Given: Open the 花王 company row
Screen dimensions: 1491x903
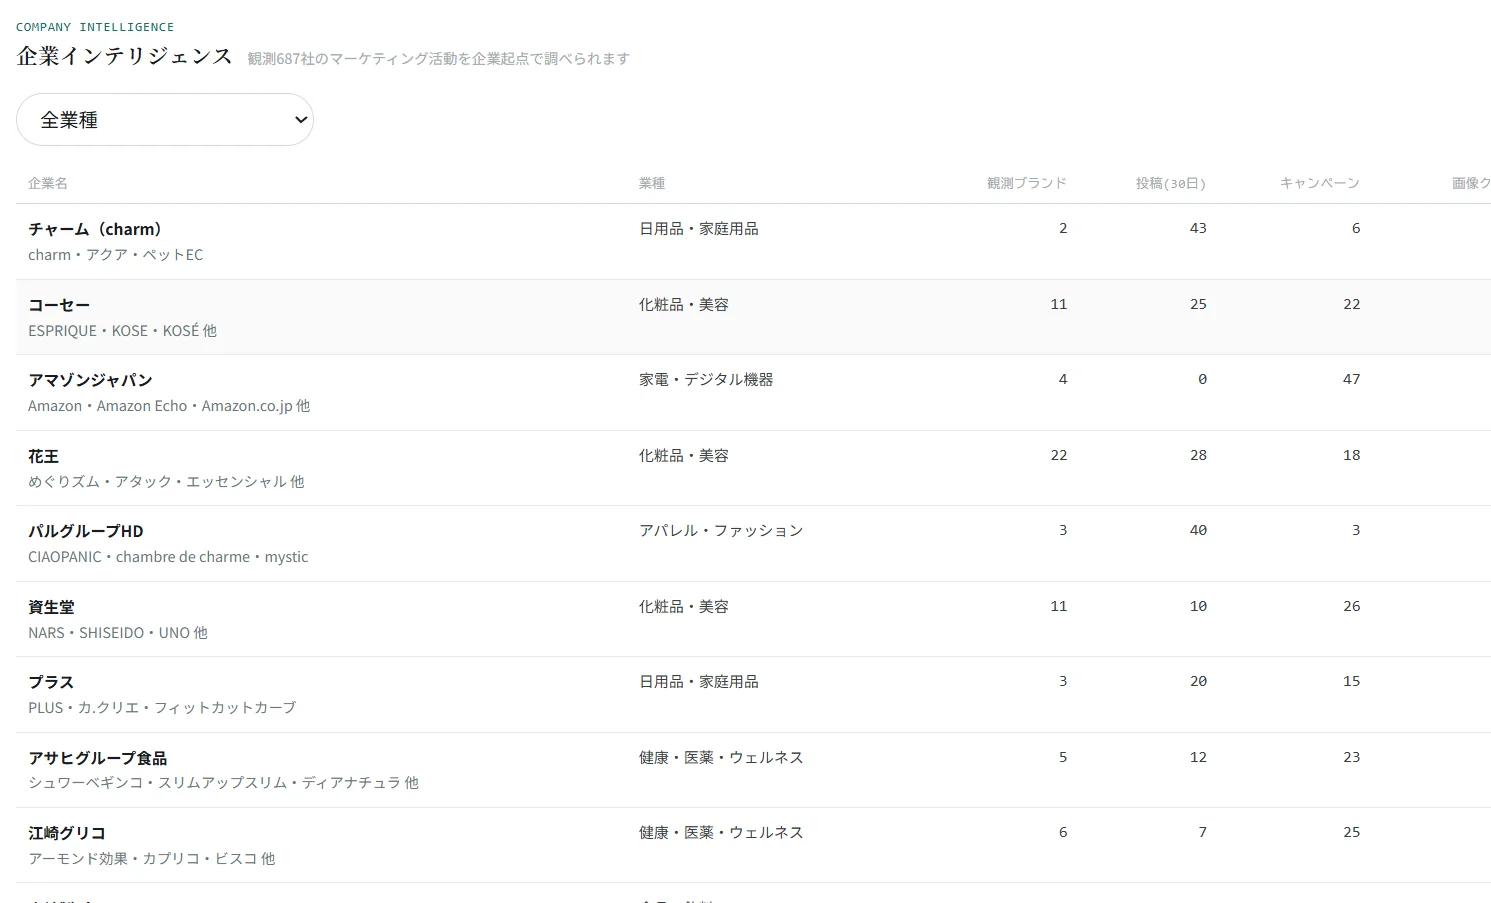Looking at the screenshot, I should pyautogui.click(x=753, y=468).
